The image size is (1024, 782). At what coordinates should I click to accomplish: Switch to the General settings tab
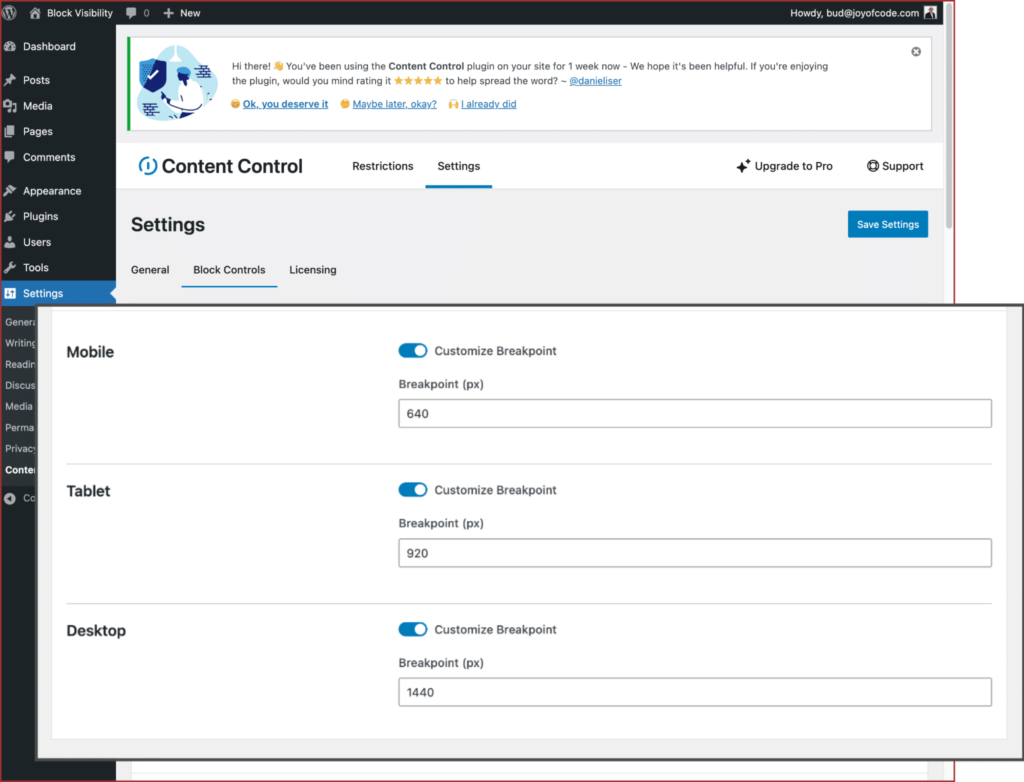pos(150,270)
